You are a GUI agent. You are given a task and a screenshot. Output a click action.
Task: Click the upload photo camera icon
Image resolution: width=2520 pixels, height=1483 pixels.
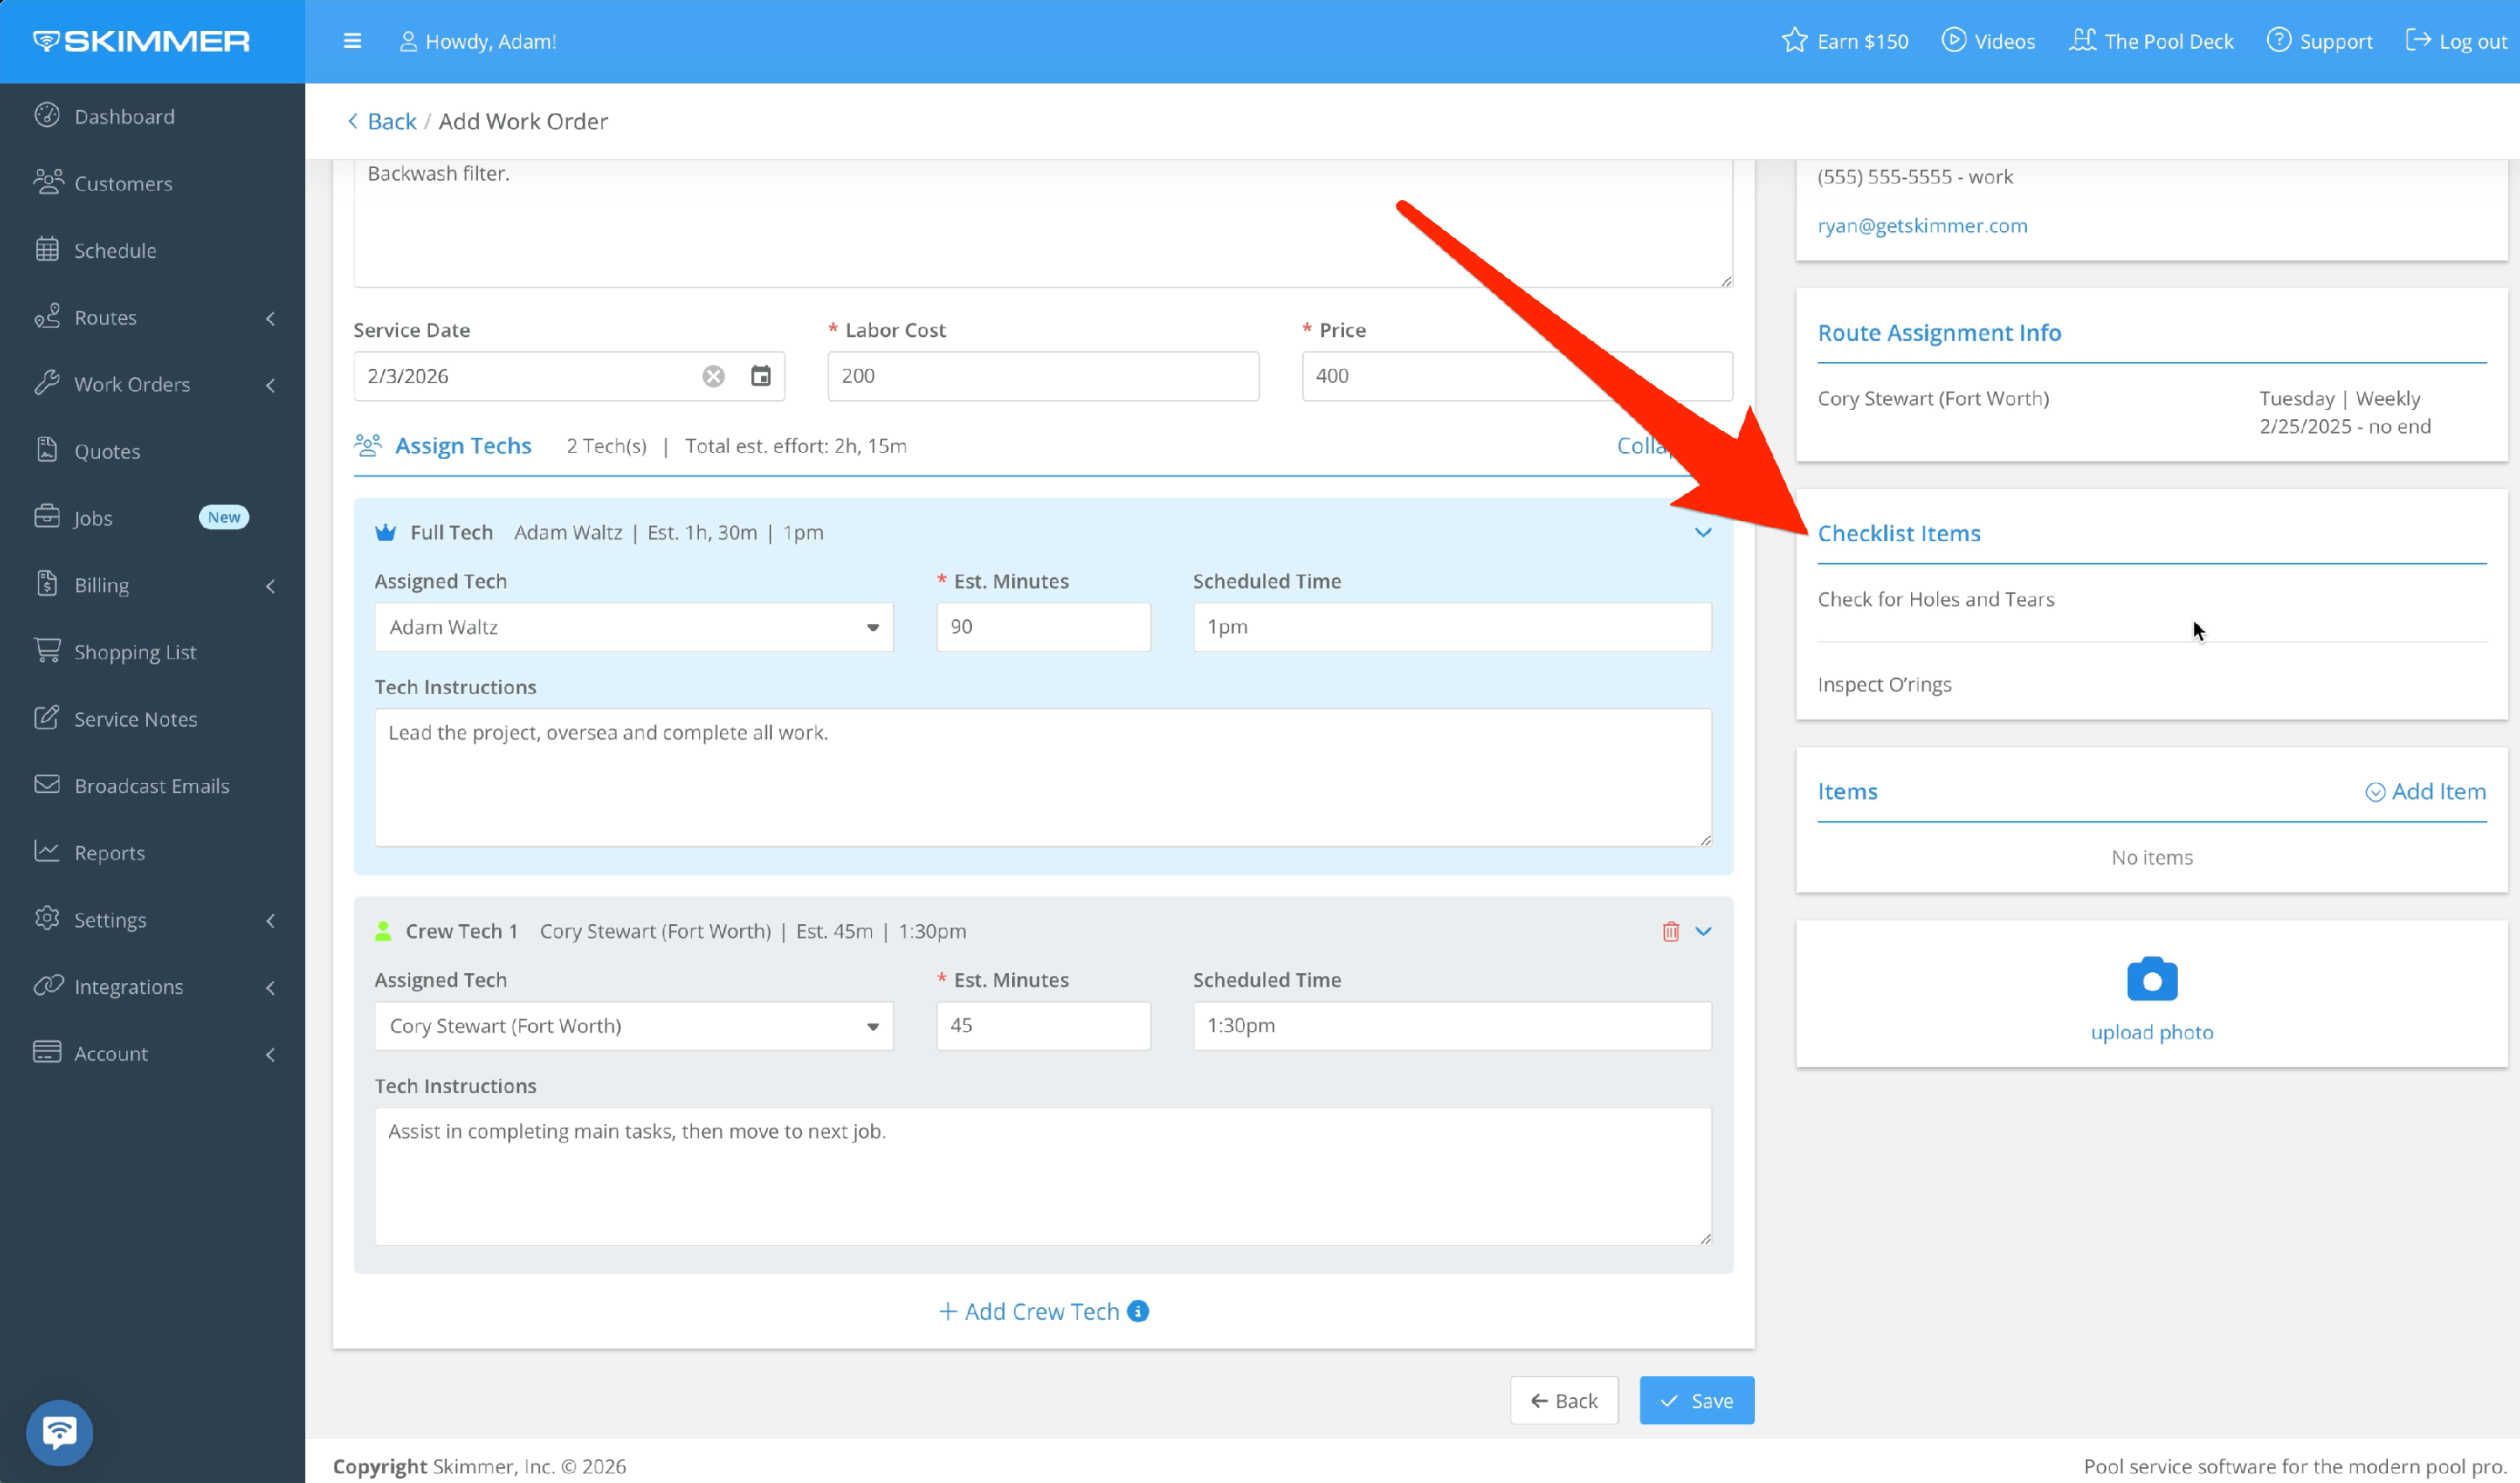click(x=2151, y=980)
